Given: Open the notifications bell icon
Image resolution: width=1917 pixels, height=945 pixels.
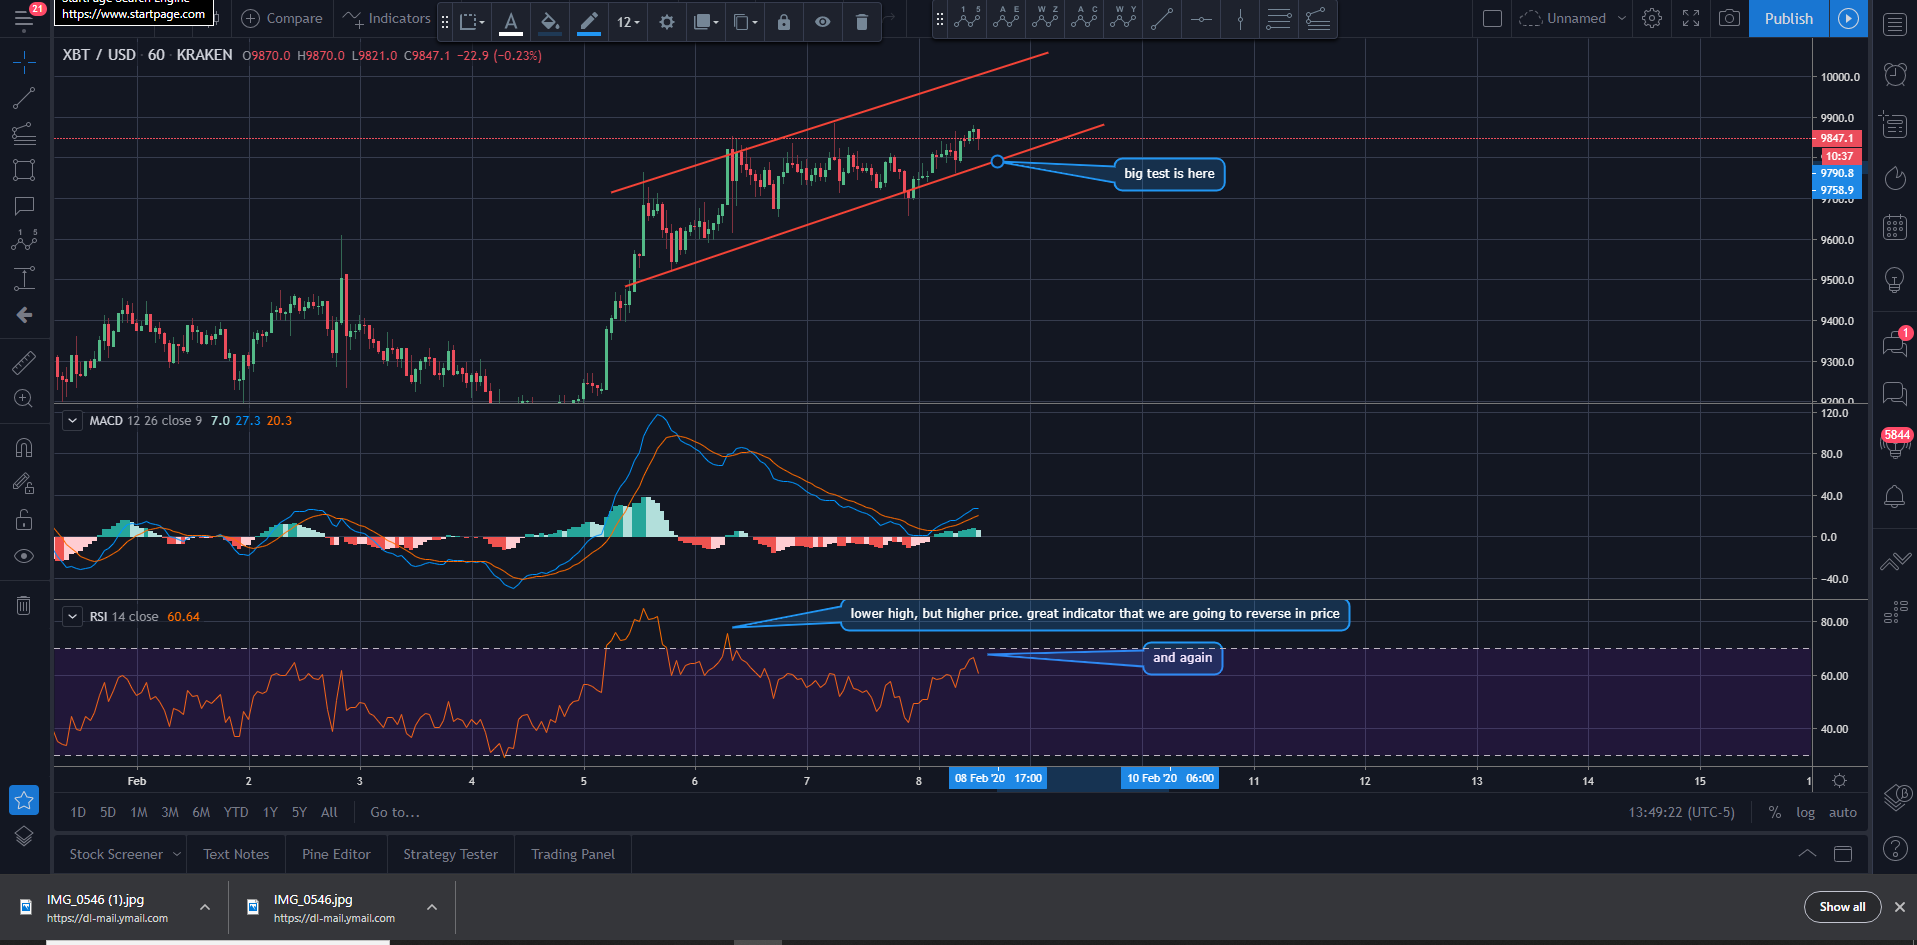Looking at the screenshot, I should [x=1895, y=497].
